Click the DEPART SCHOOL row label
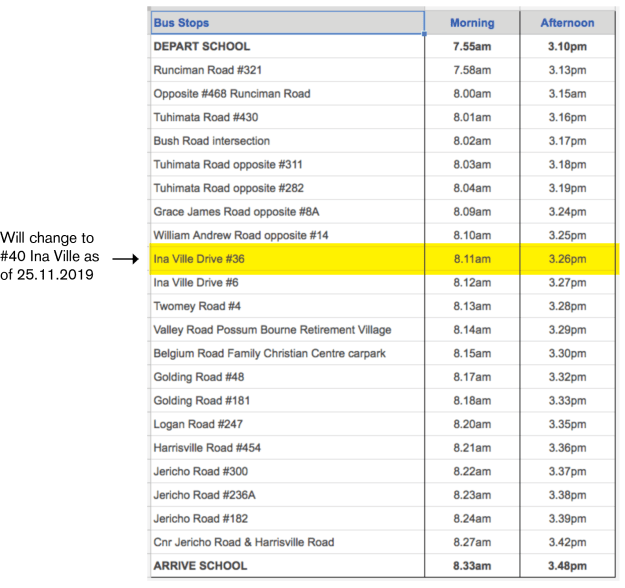Screen dimensions: 625x588 (202, 46)
